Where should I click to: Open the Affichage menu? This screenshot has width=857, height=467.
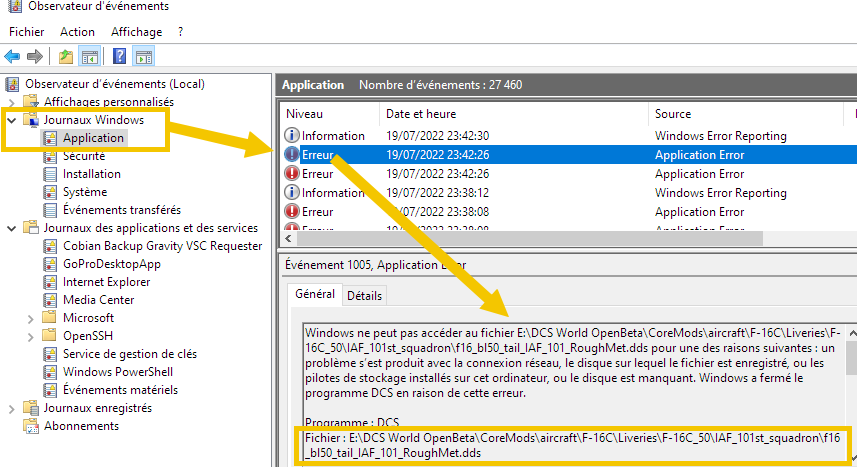[x=136, y=32]
